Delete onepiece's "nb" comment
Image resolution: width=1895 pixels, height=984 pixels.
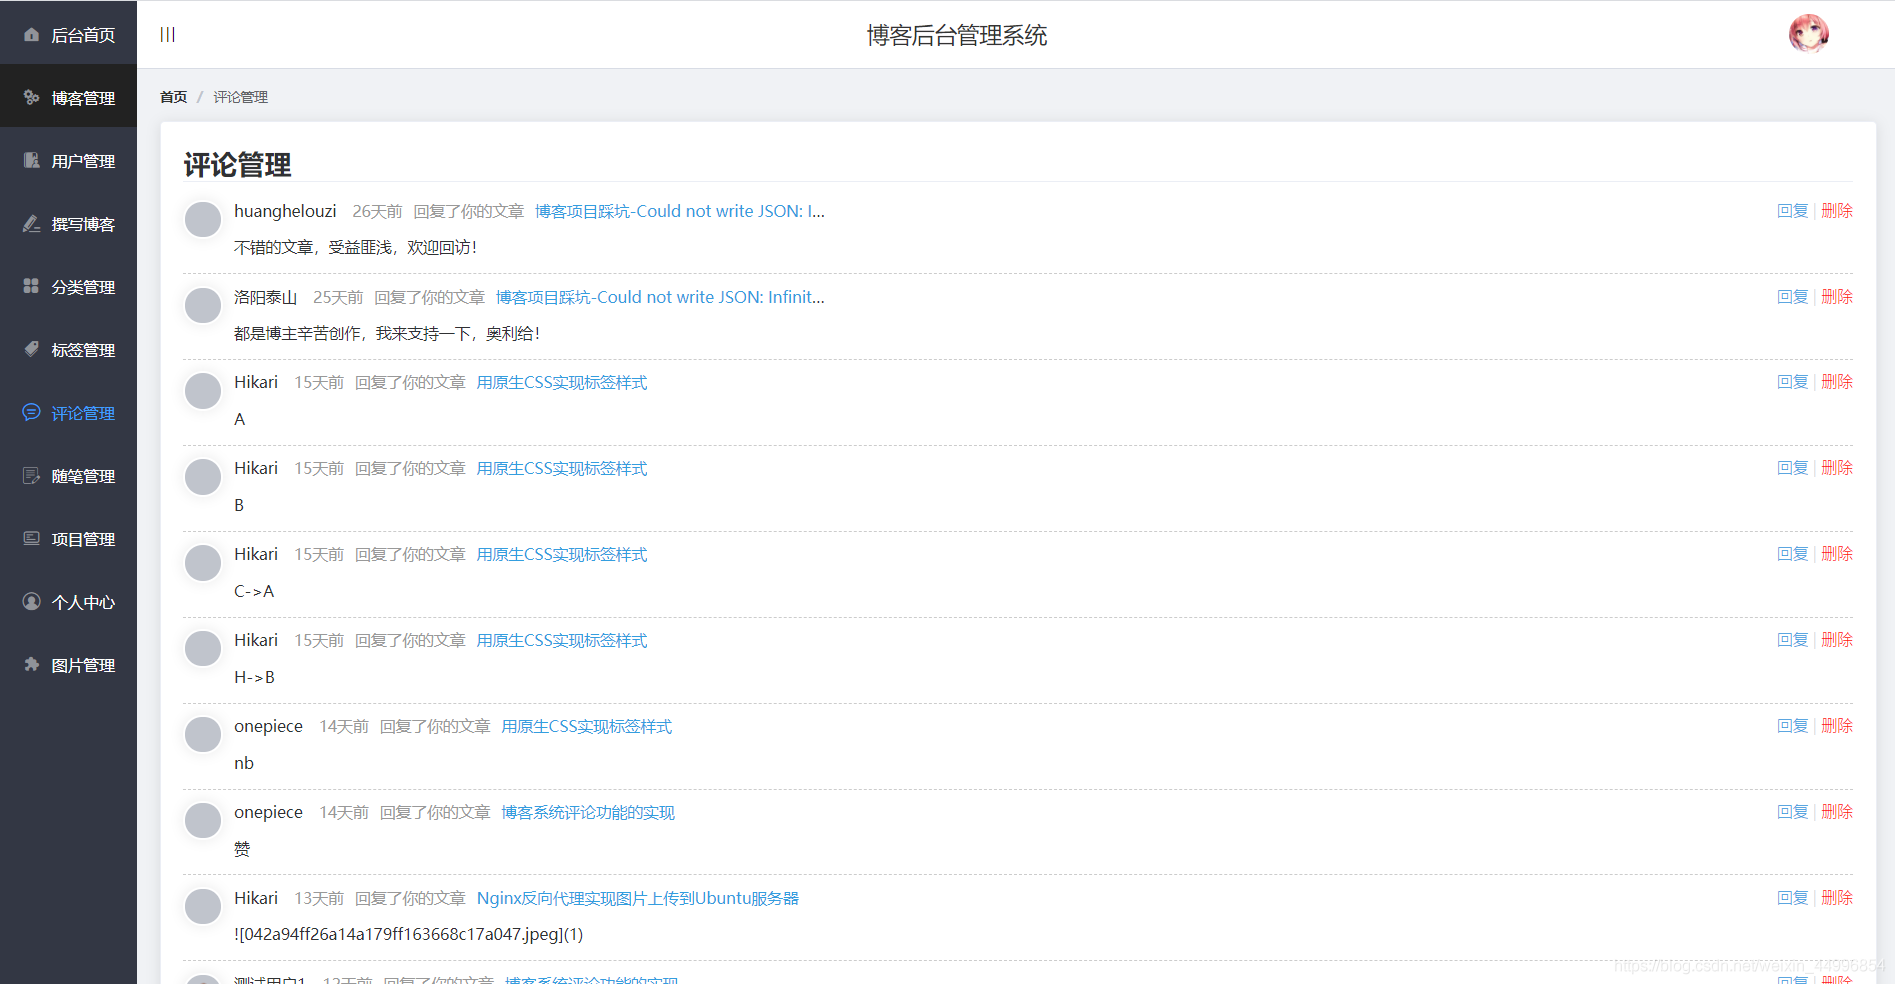click(x=1837, y=726)
